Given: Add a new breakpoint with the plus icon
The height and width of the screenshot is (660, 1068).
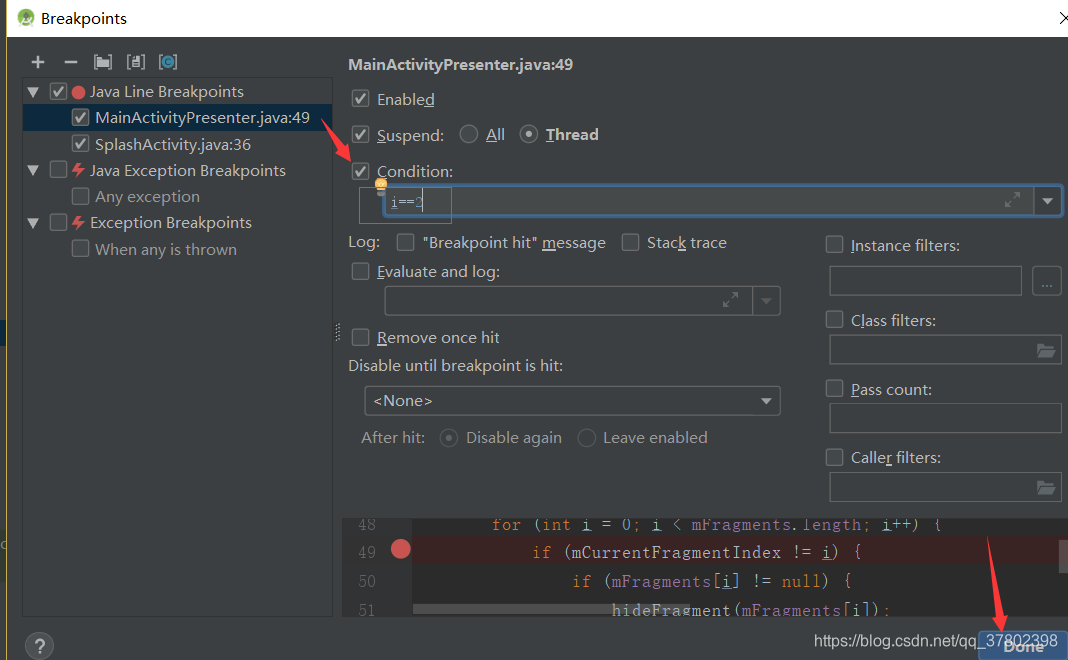Looking at the screenshot, I should (x=38, y=61).
